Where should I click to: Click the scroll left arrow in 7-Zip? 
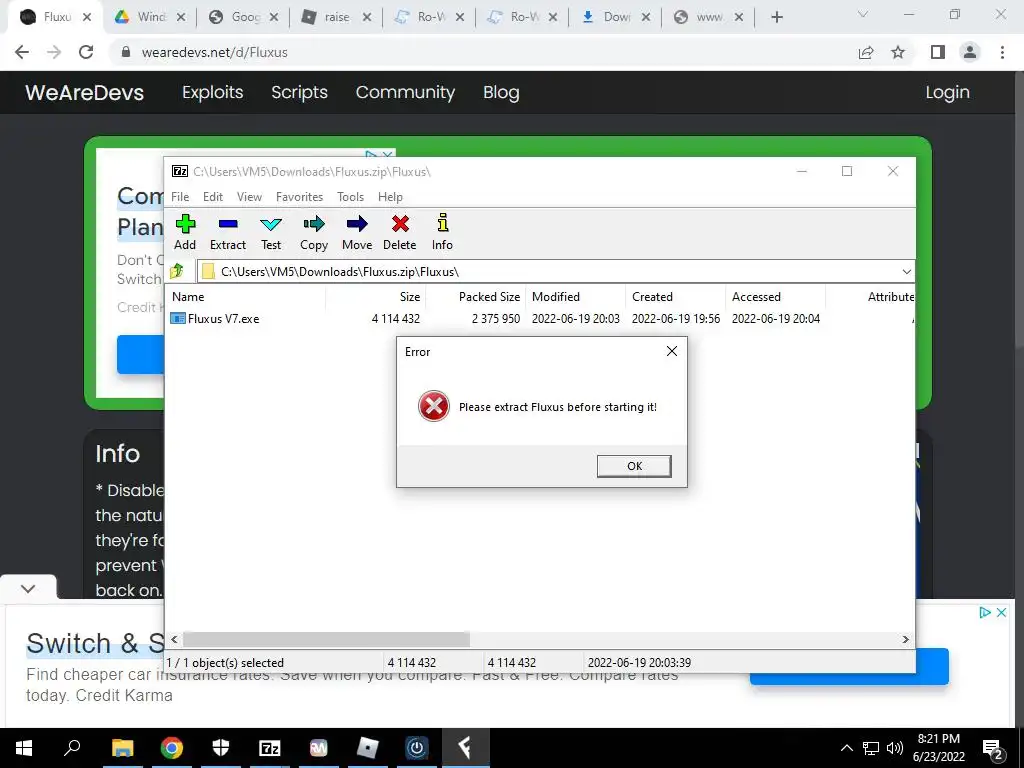(x=174, y=639)
